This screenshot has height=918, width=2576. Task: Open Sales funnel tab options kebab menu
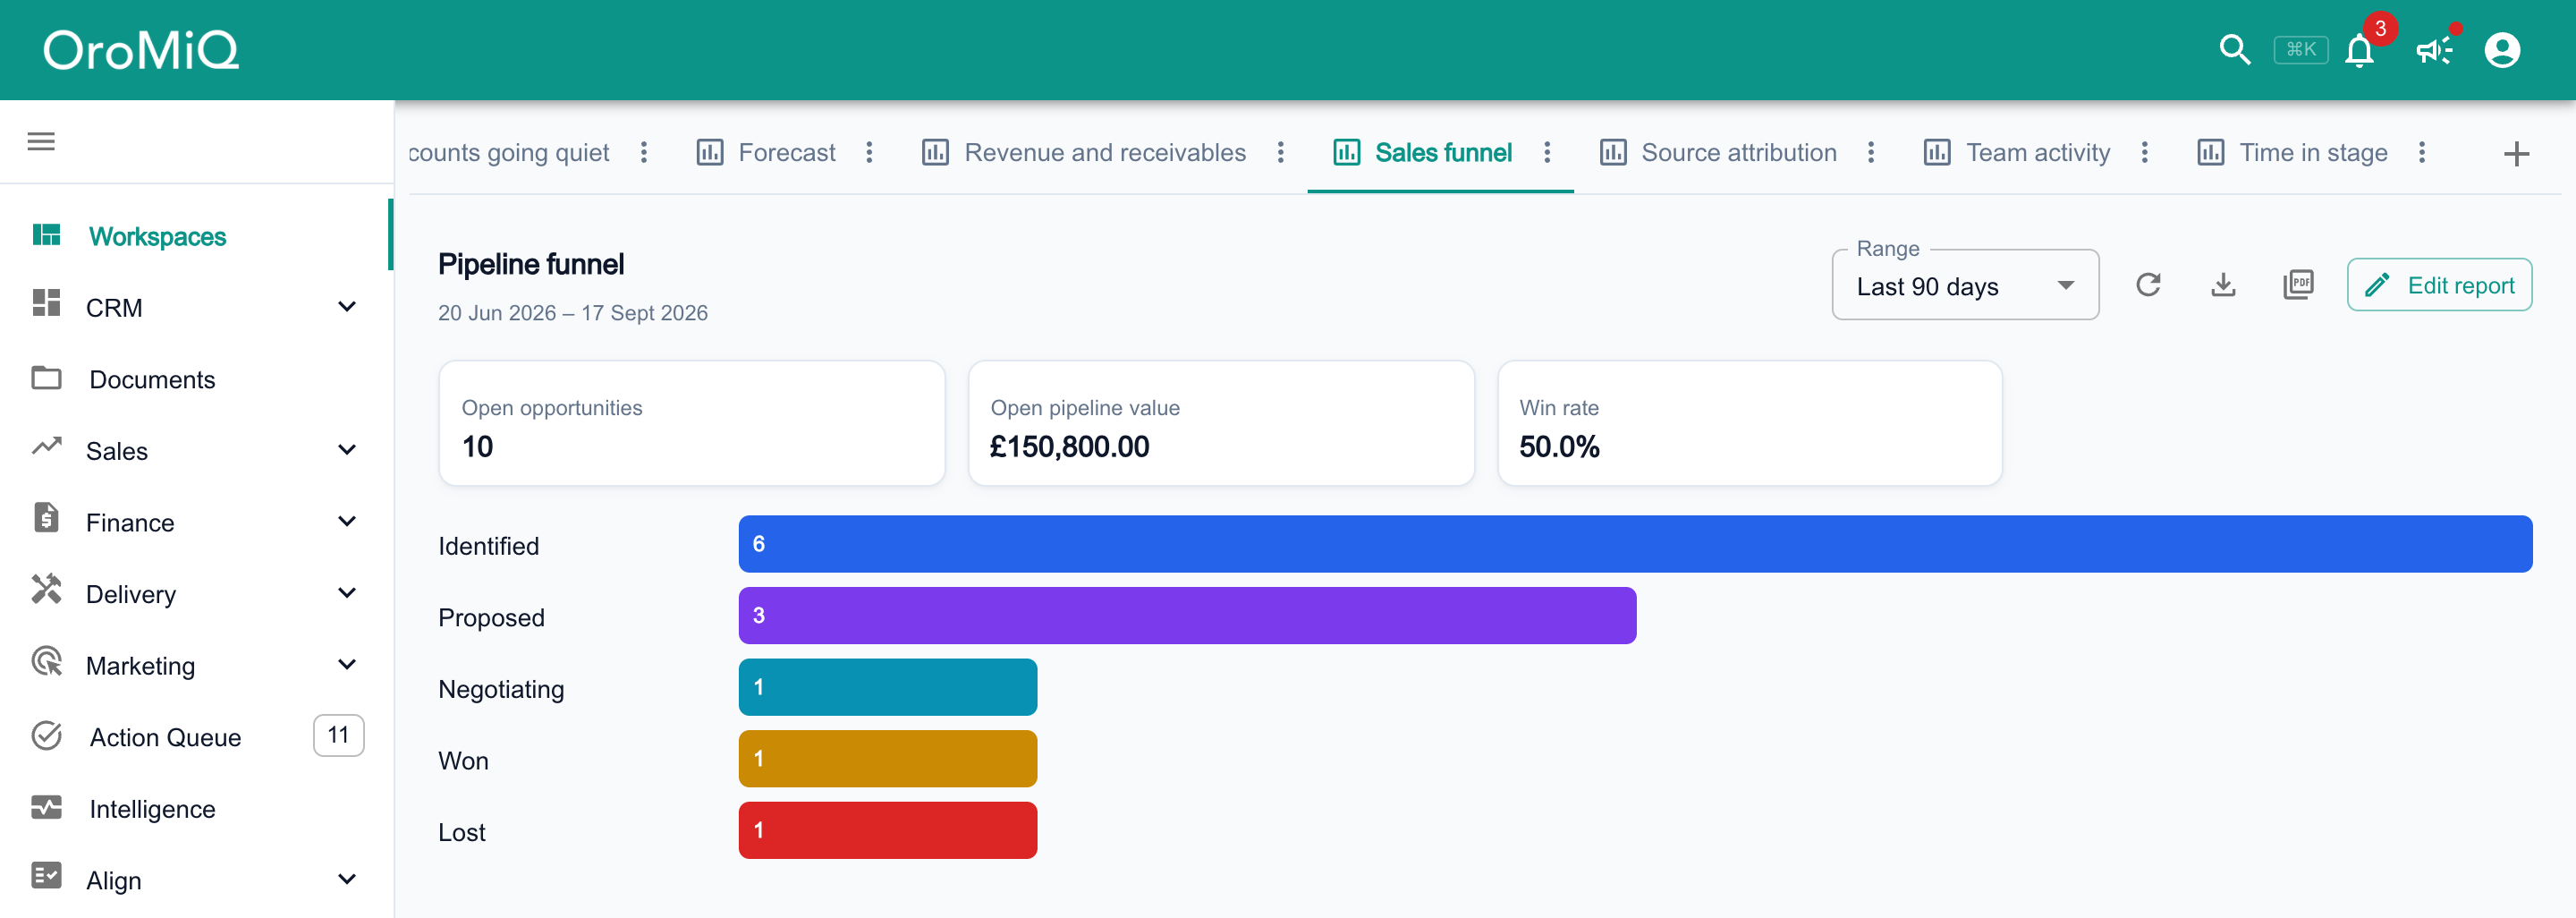tap(1547, 152)
